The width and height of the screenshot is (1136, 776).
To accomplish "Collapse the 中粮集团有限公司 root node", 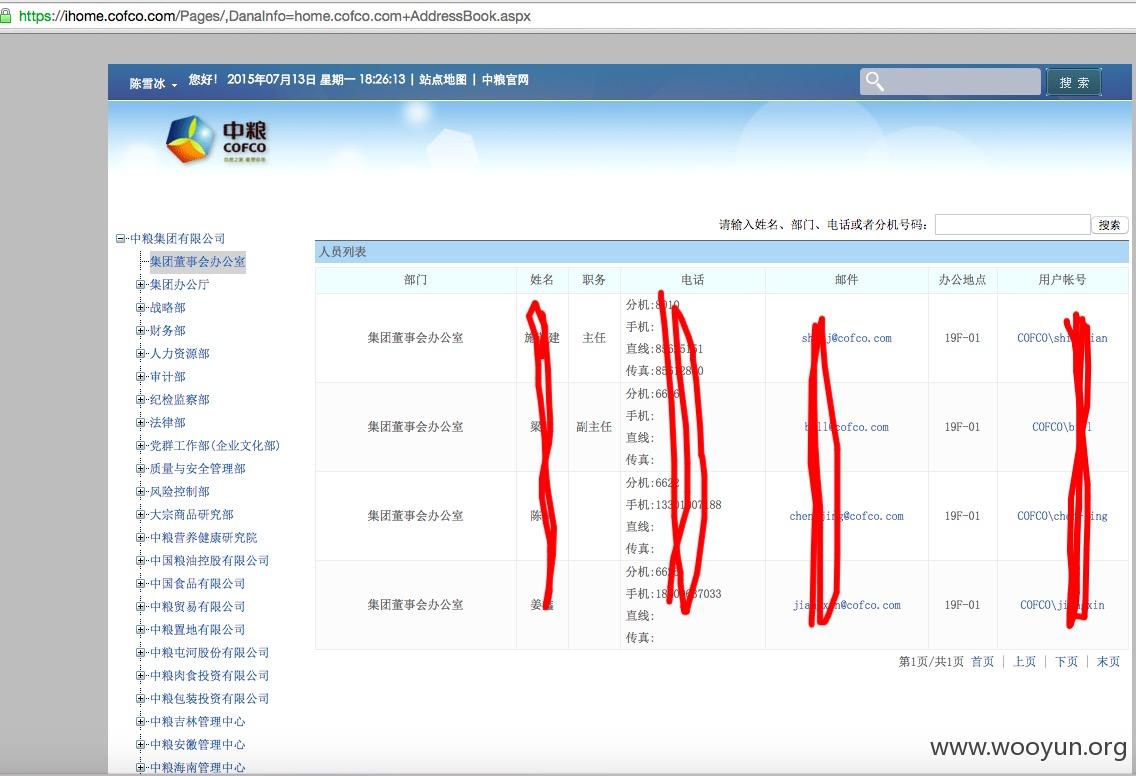I will click(120, 238).
